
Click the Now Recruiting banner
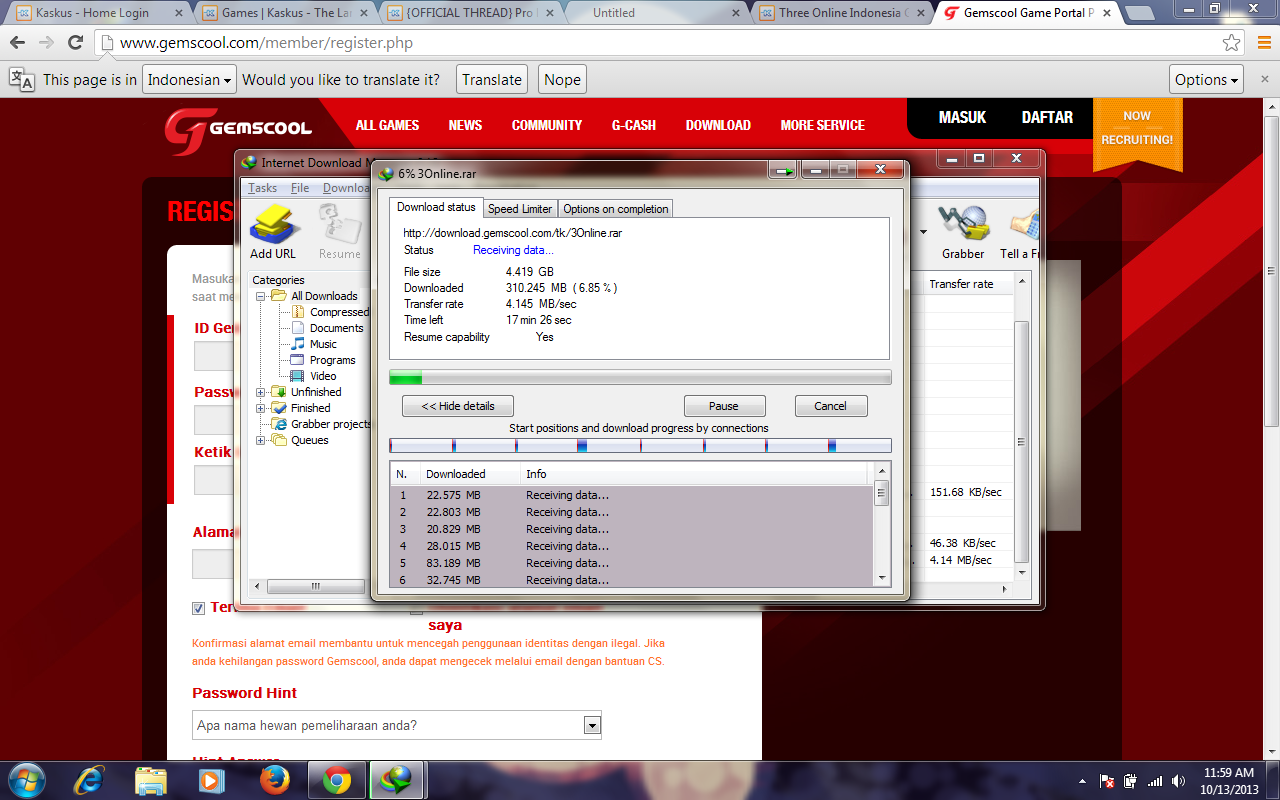tap(1137, 132)
